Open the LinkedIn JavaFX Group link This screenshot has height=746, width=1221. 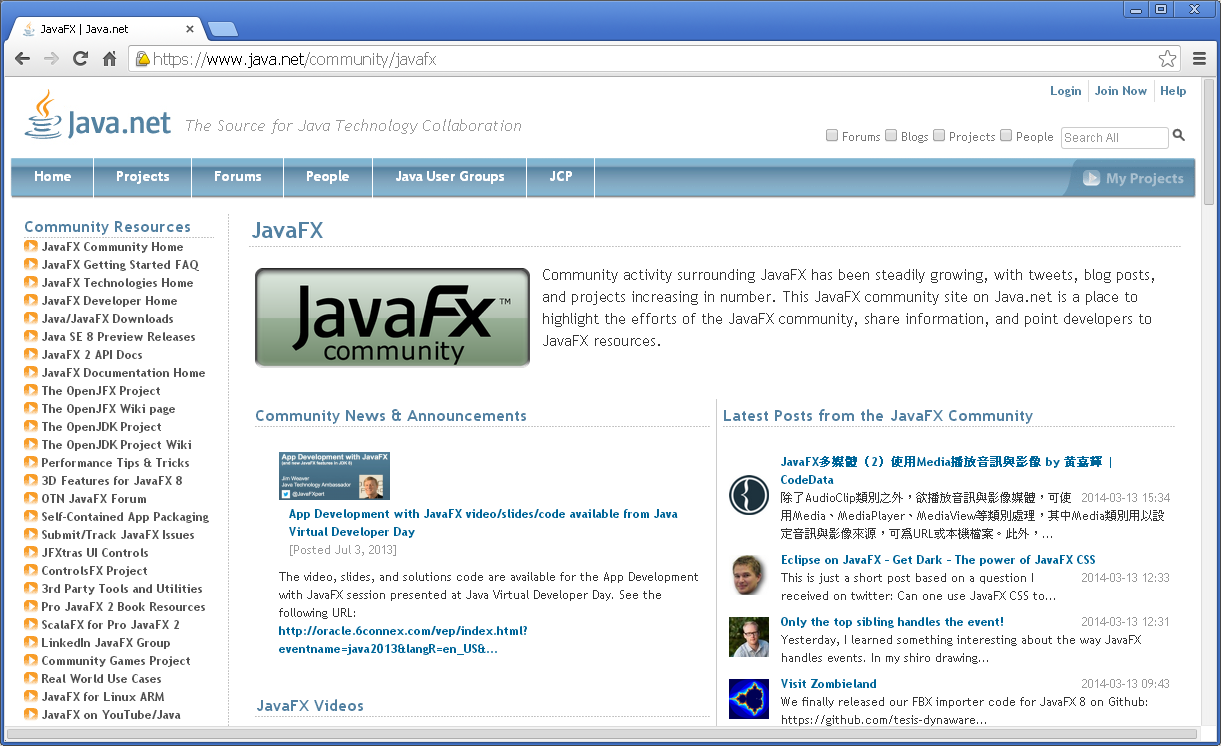[x=106, y=643]
